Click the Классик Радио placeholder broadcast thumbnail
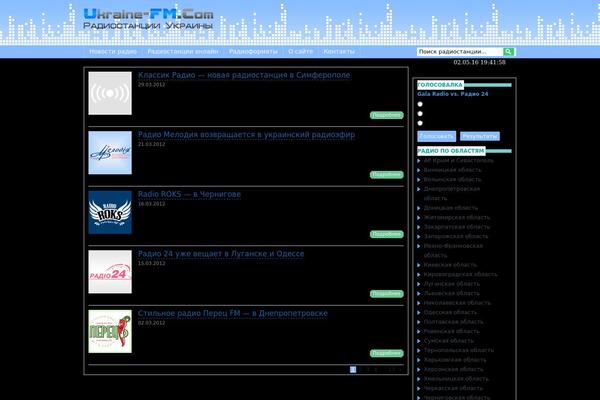Viewport: 600px width, 400px height. pos(110,93)
